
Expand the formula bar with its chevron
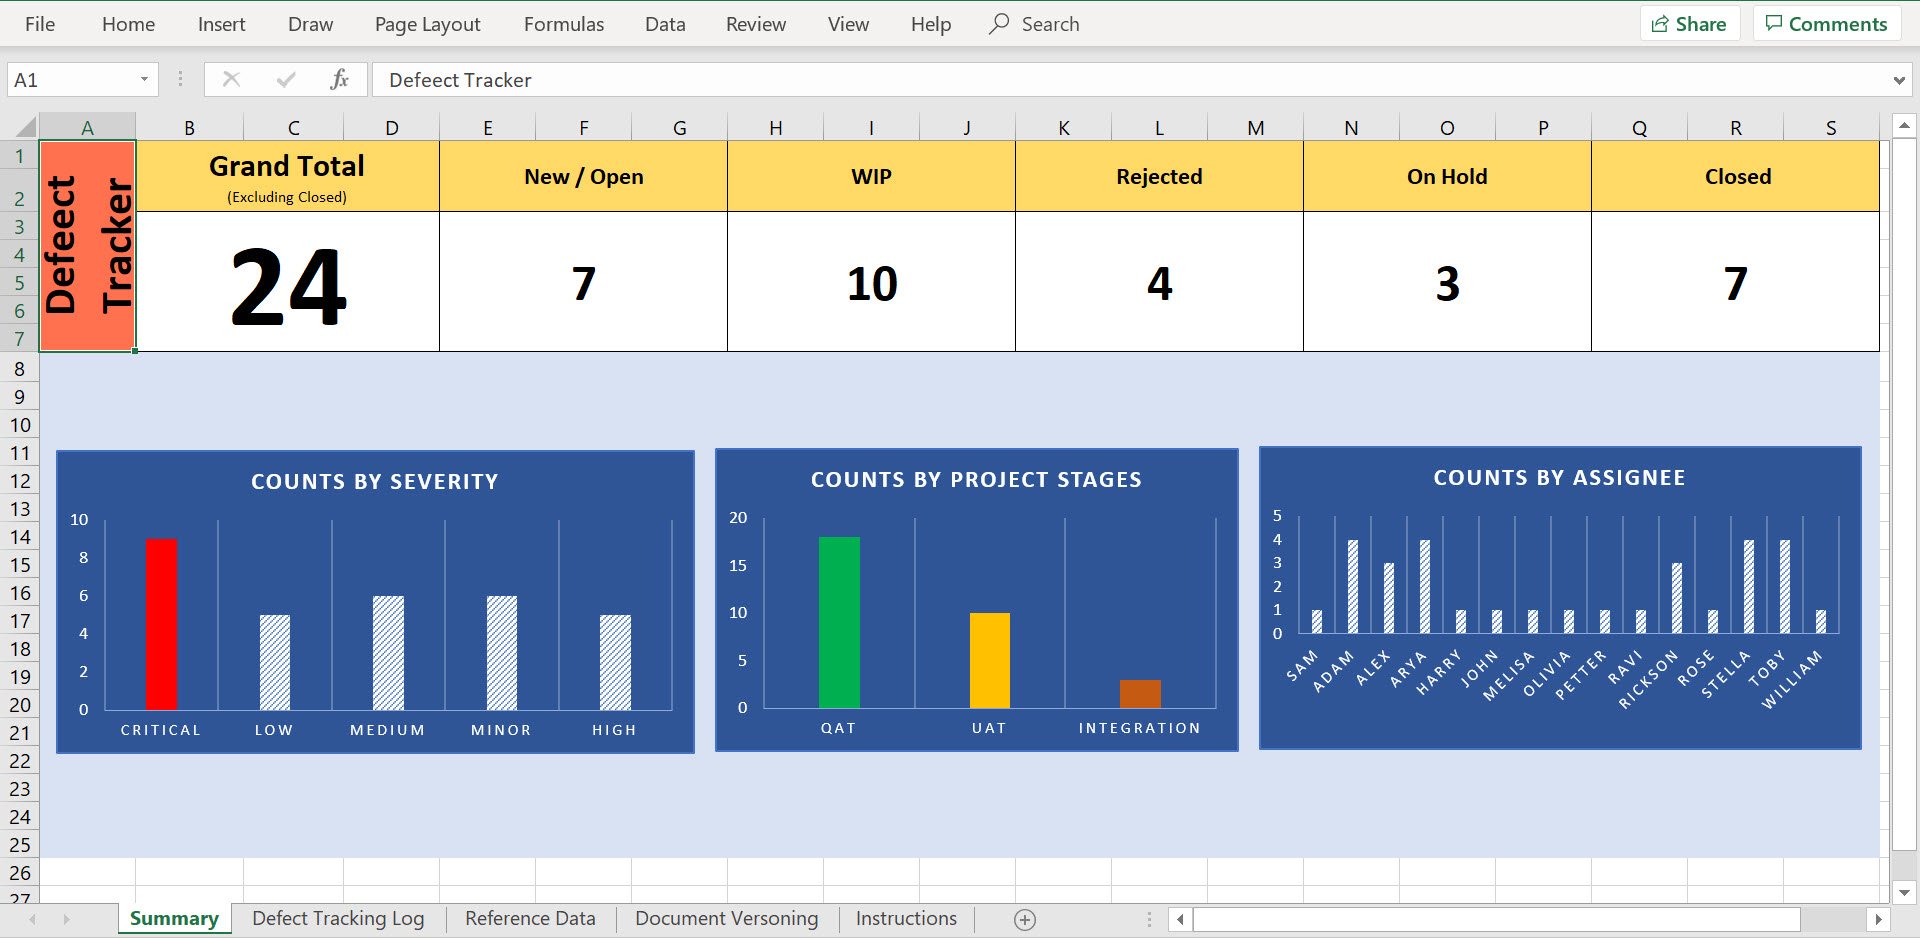[x=1901, y=79]
